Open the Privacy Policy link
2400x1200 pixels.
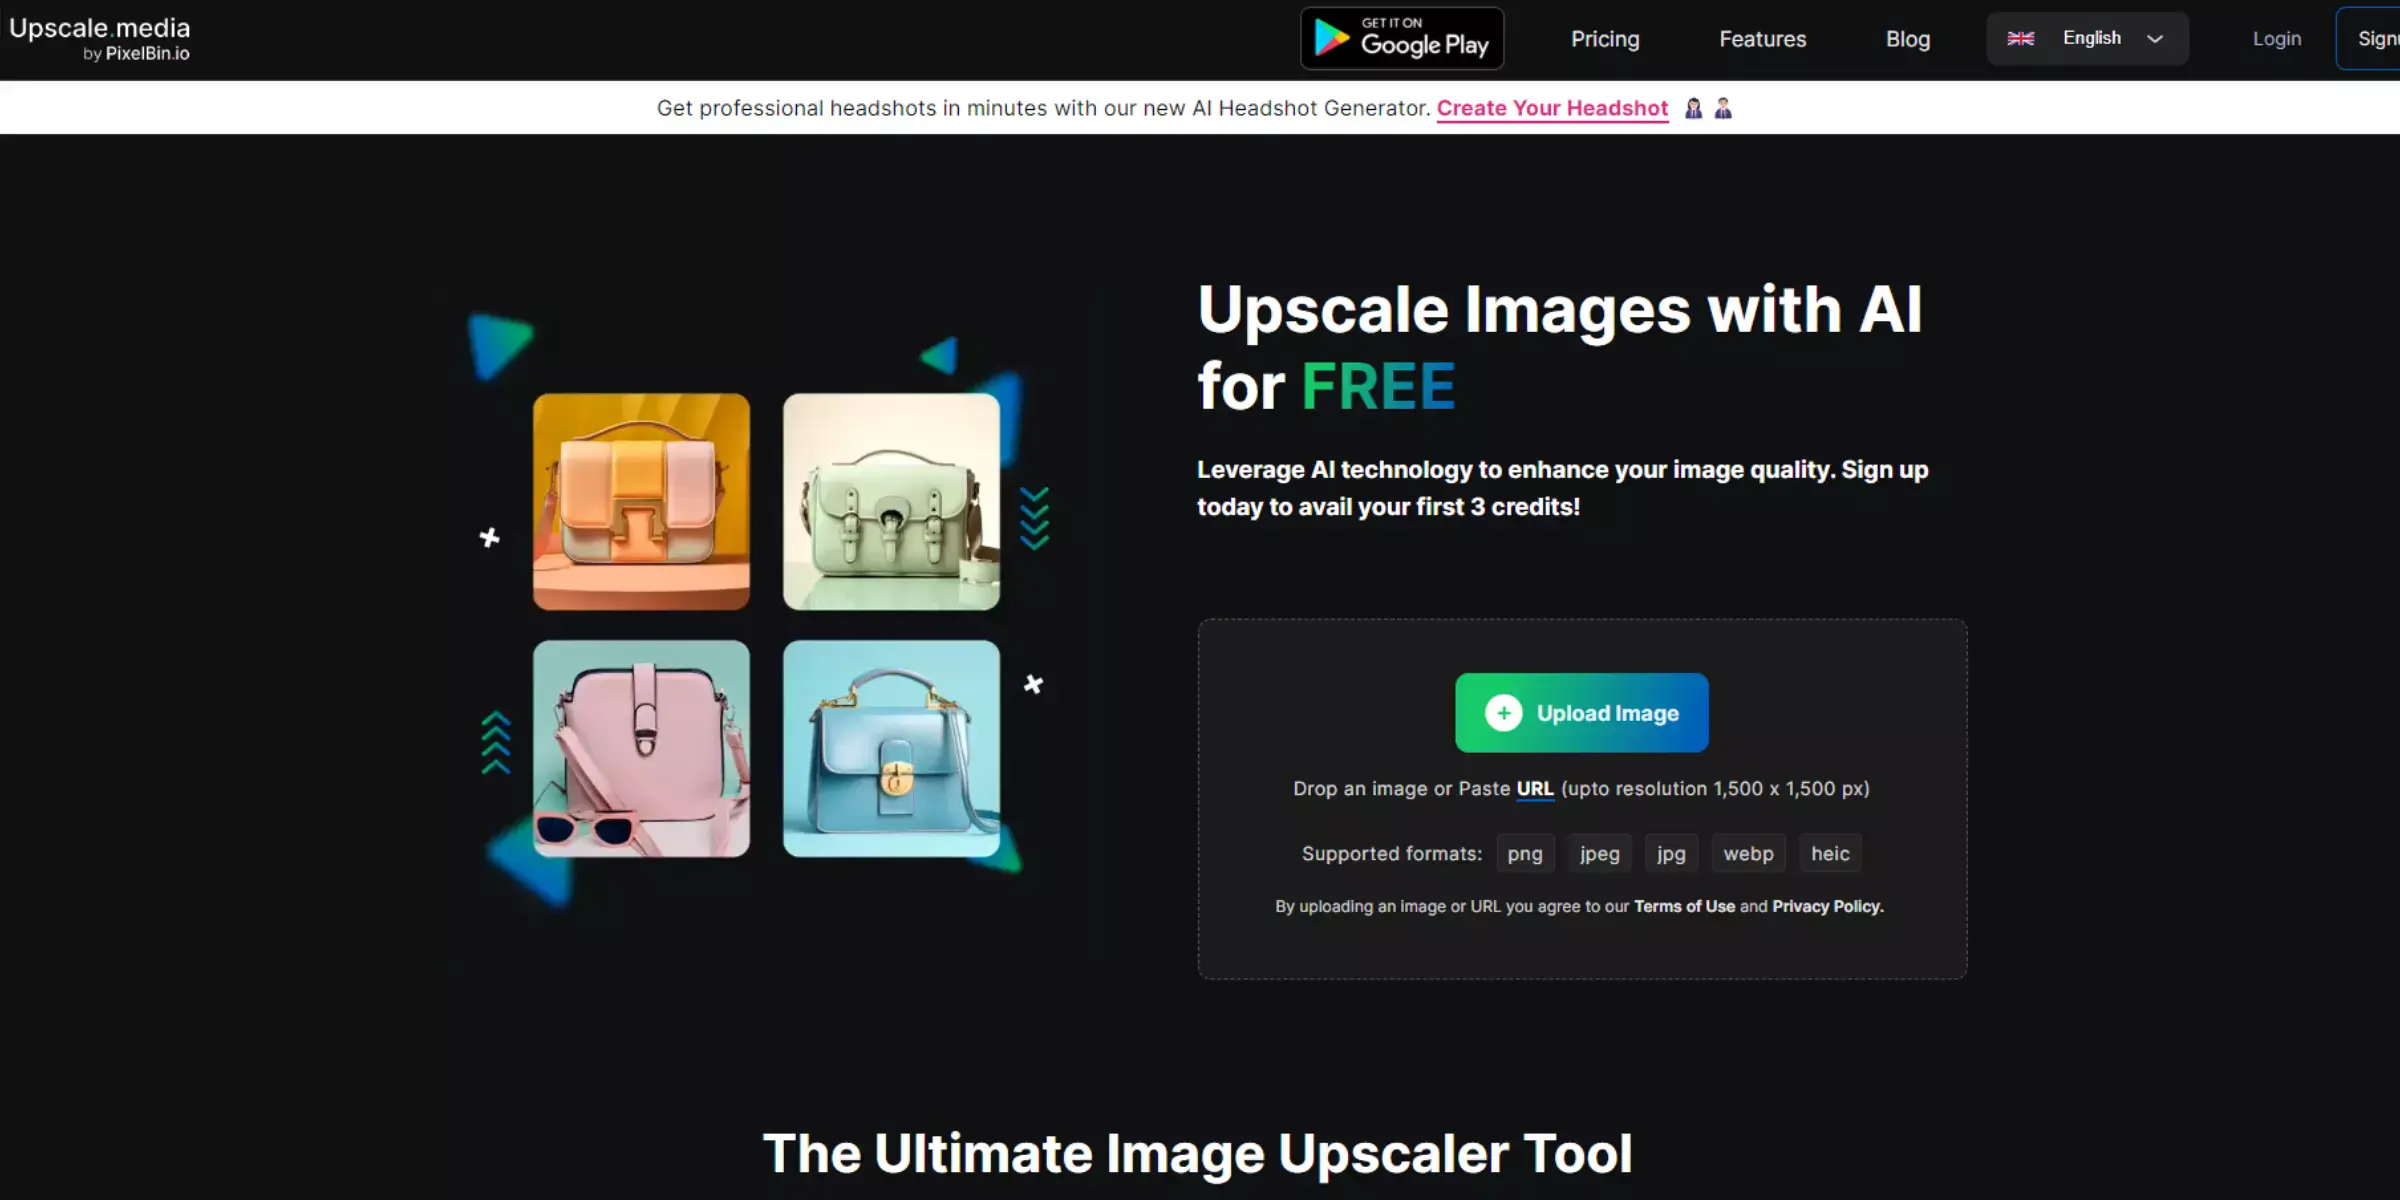pyautogui.click(x=1828, y=906)
